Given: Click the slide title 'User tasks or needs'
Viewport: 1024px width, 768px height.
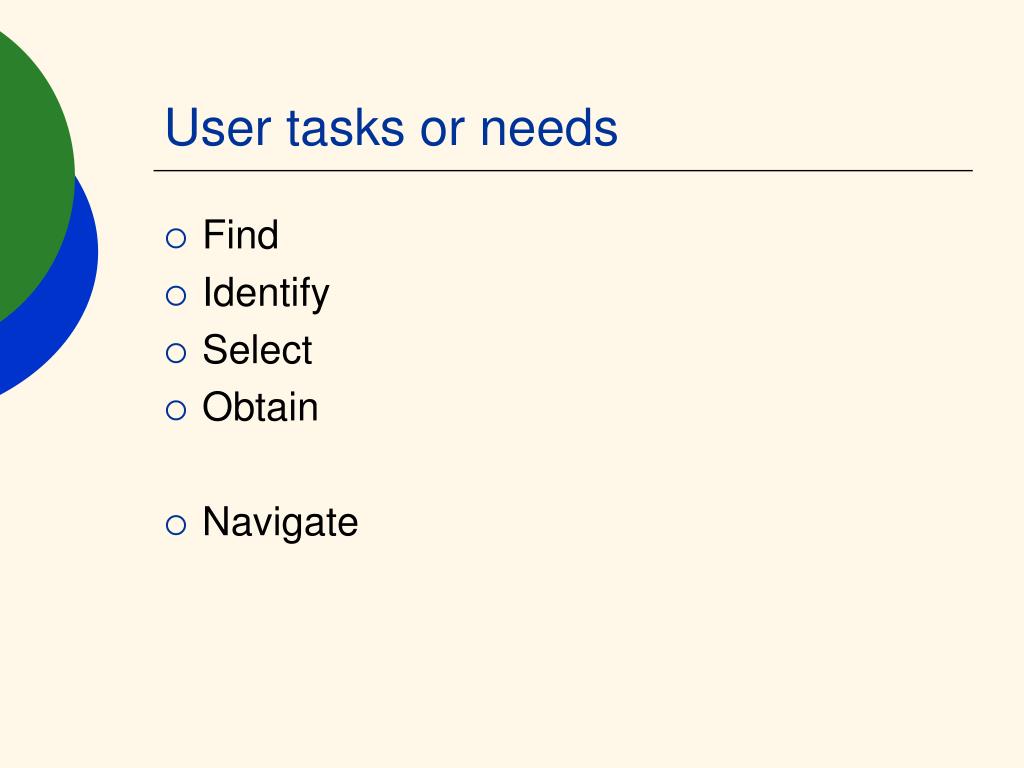Looking at the screenshot, I should coord(391,127).
